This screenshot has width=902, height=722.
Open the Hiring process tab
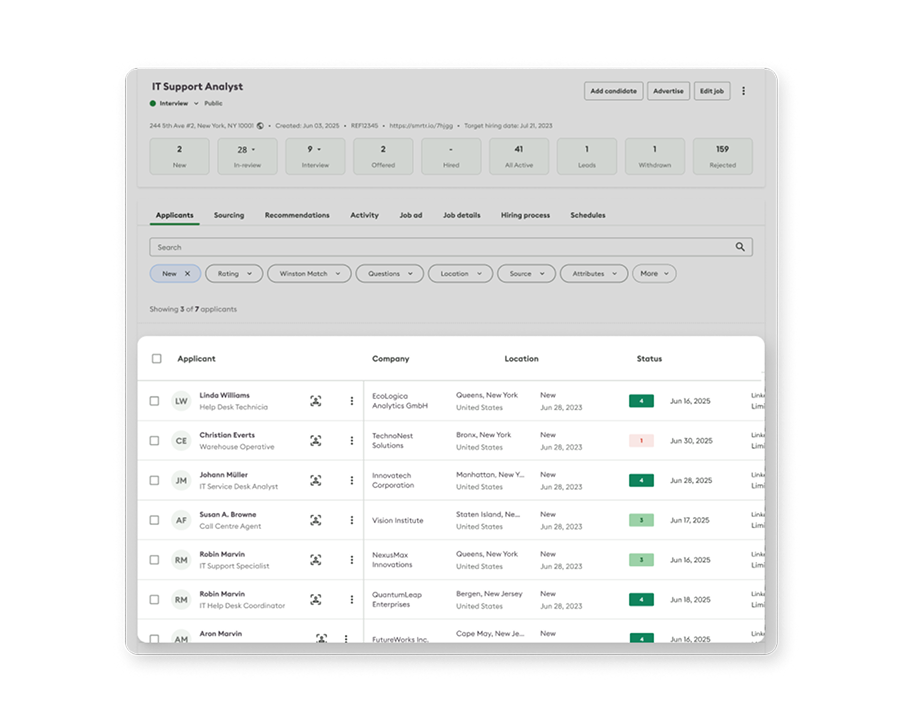(525, 215)
